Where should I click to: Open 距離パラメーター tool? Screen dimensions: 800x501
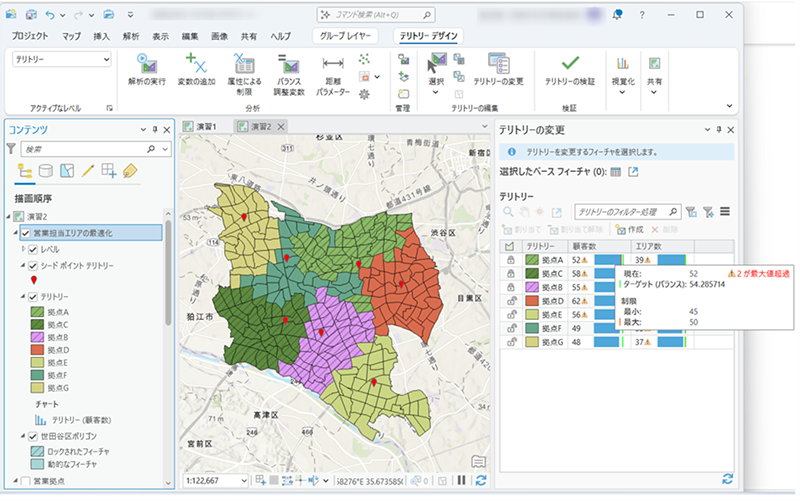pos(333,64)
